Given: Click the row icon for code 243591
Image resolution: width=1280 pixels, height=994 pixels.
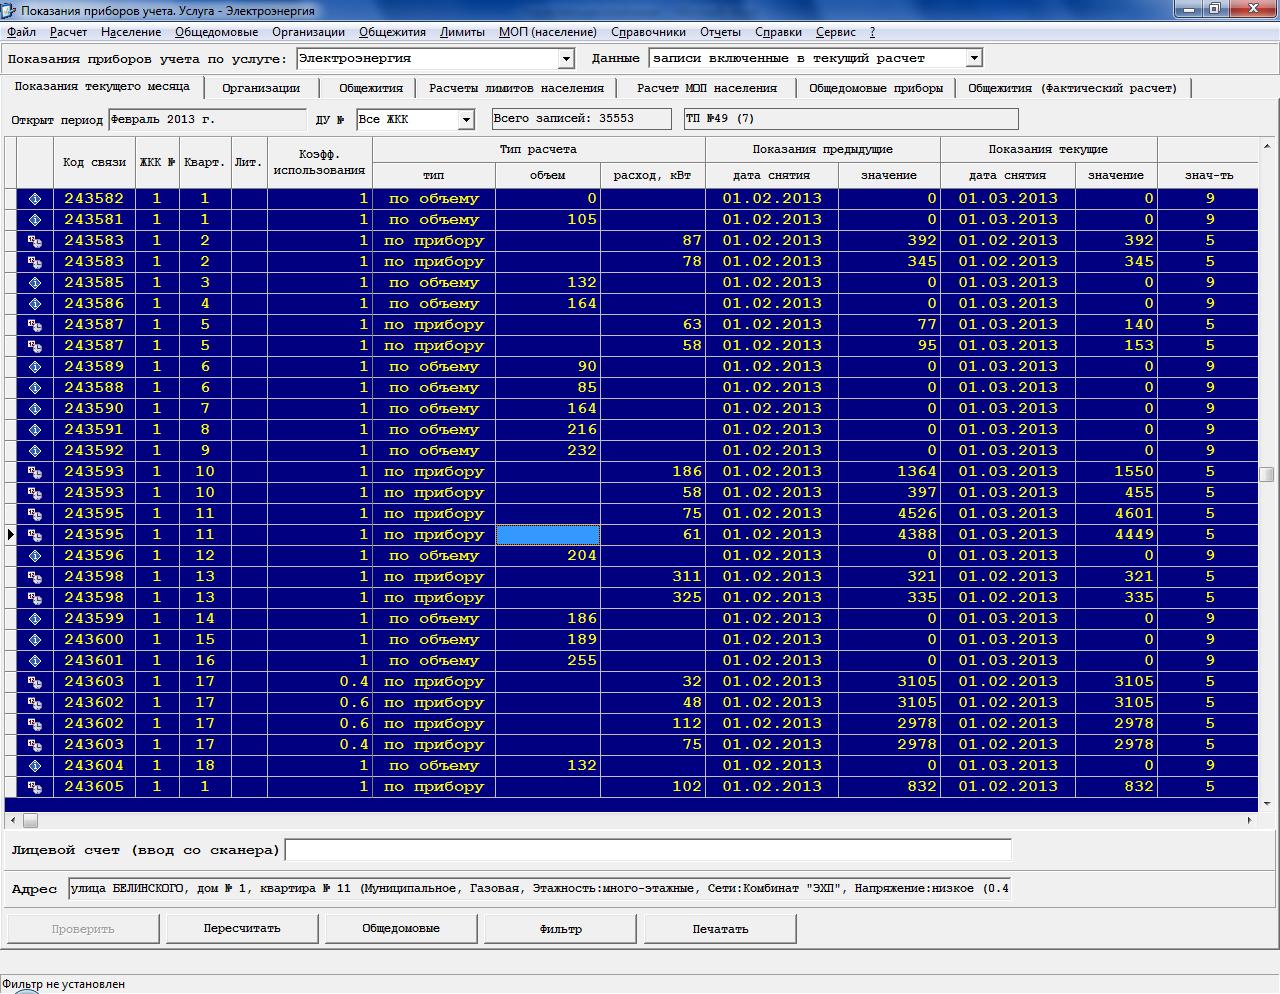Looking at the screenshot, I should (34, 430).
